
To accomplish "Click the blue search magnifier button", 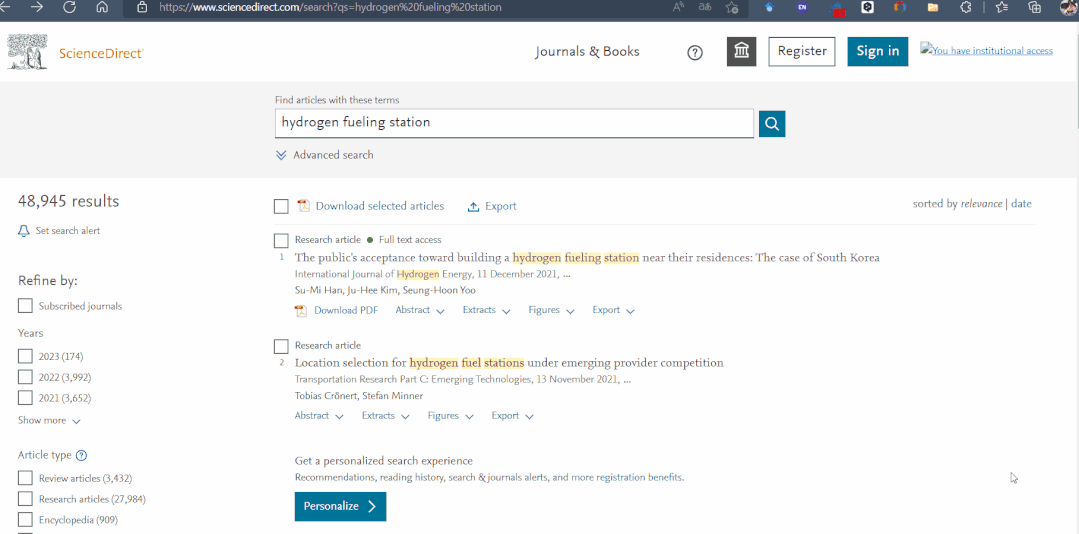I will click(771, 123).
